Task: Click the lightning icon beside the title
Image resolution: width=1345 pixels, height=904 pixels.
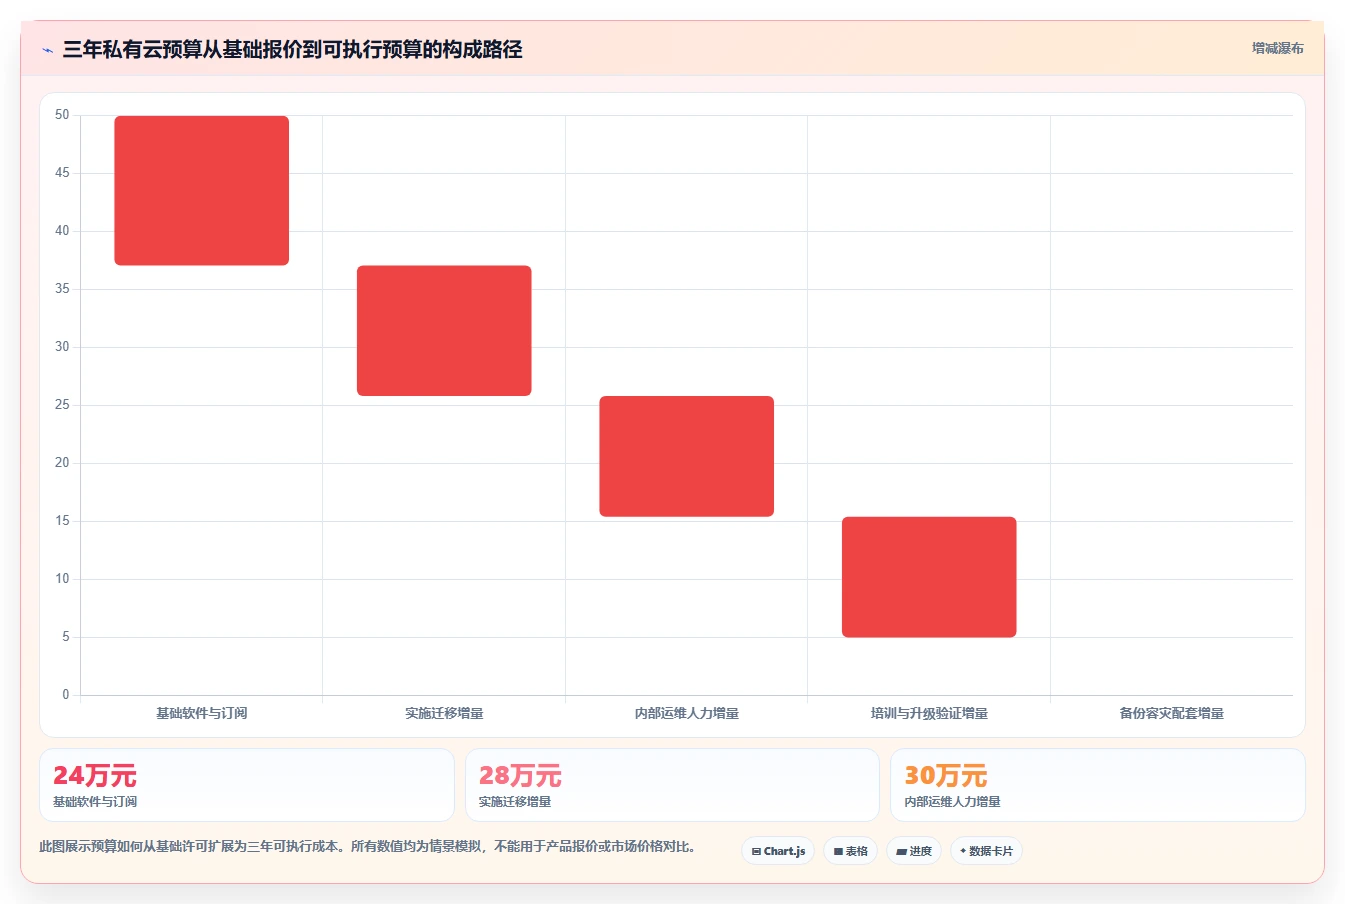Action: point(47,50)
